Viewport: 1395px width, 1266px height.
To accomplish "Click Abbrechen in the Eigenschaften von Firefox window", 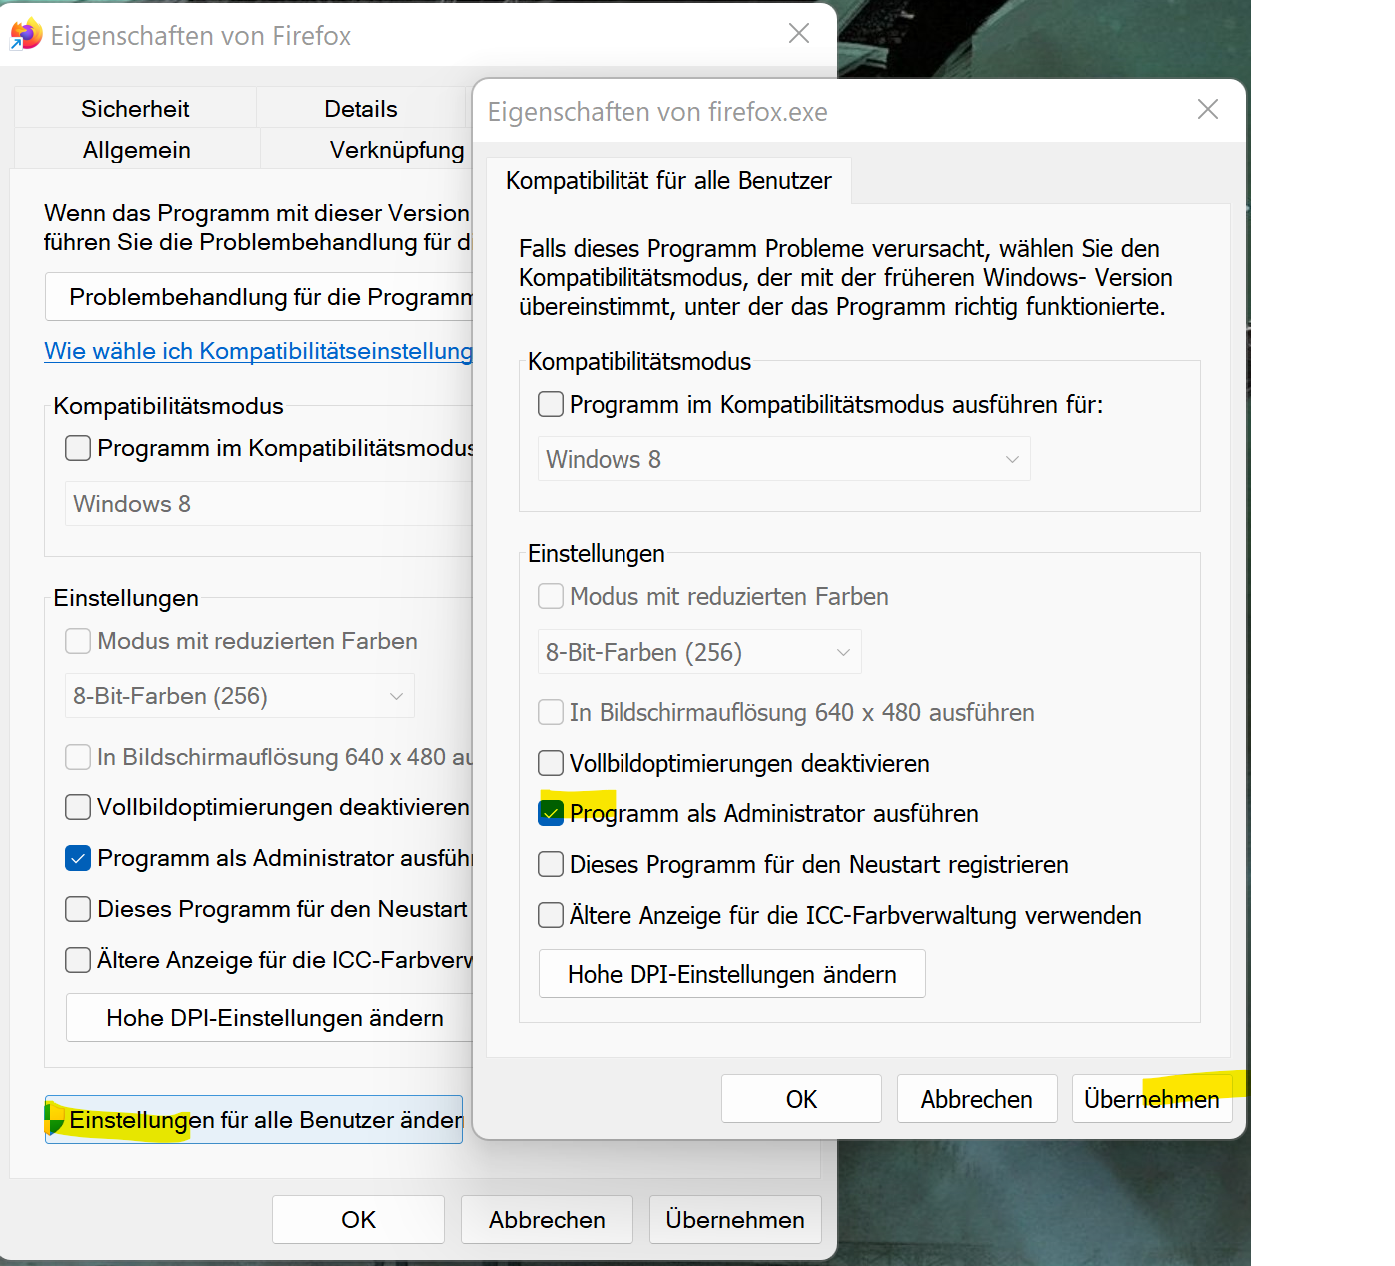I will tap(547, 1220).
